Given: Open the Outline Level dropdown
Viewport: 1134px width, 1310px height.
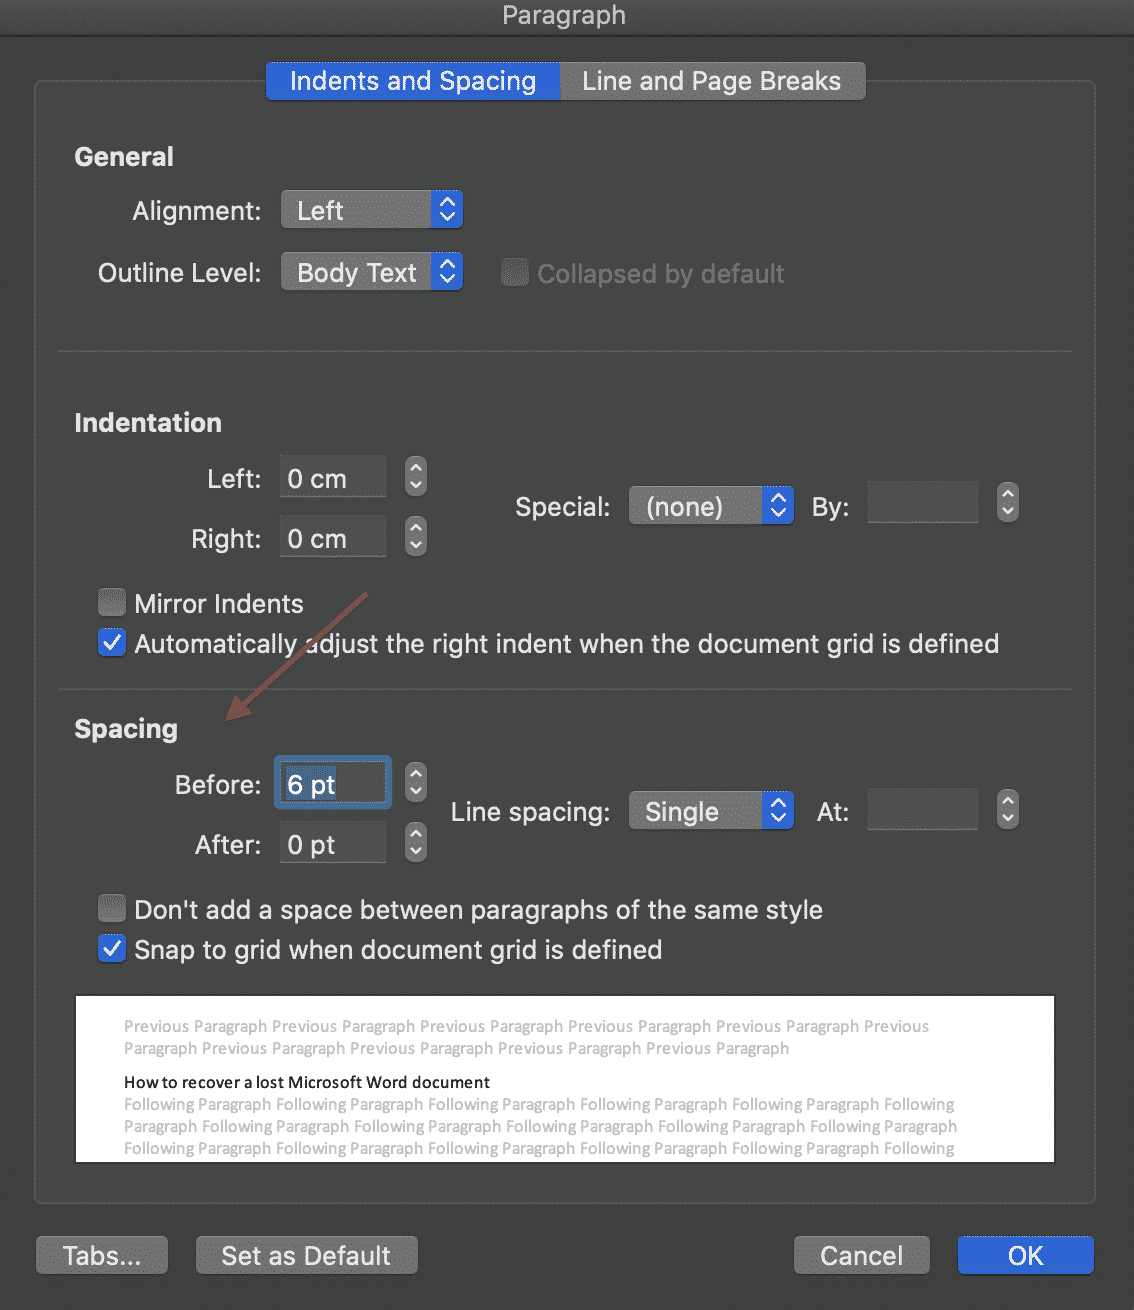Looking at the screenshot, I should (x=370, y=271).
